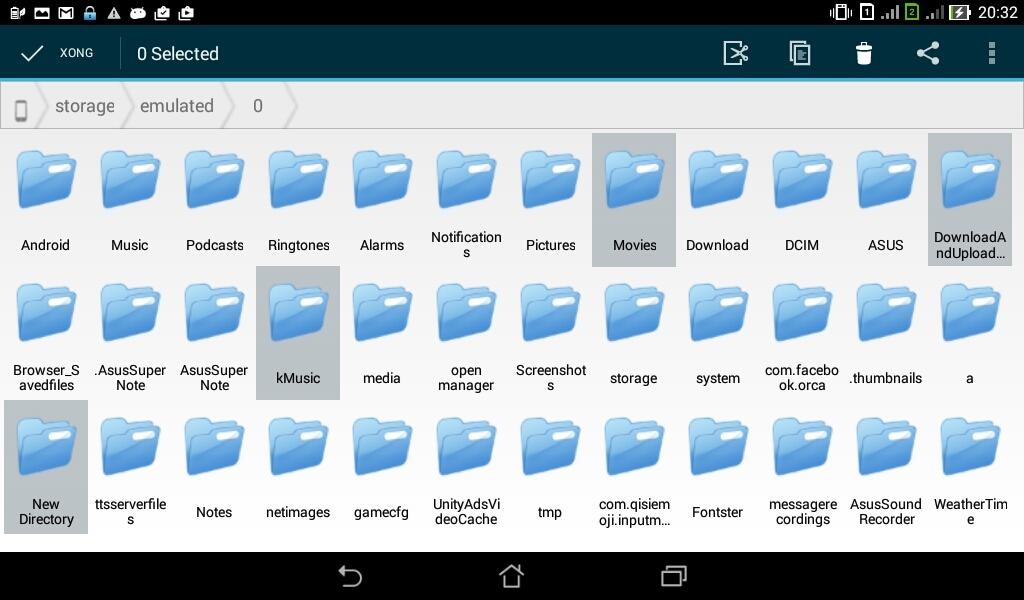Image resolution: width=1024 pixels, height=600 pixels.
Task: Go to storage breadcrumb
Action: [84, 106]
